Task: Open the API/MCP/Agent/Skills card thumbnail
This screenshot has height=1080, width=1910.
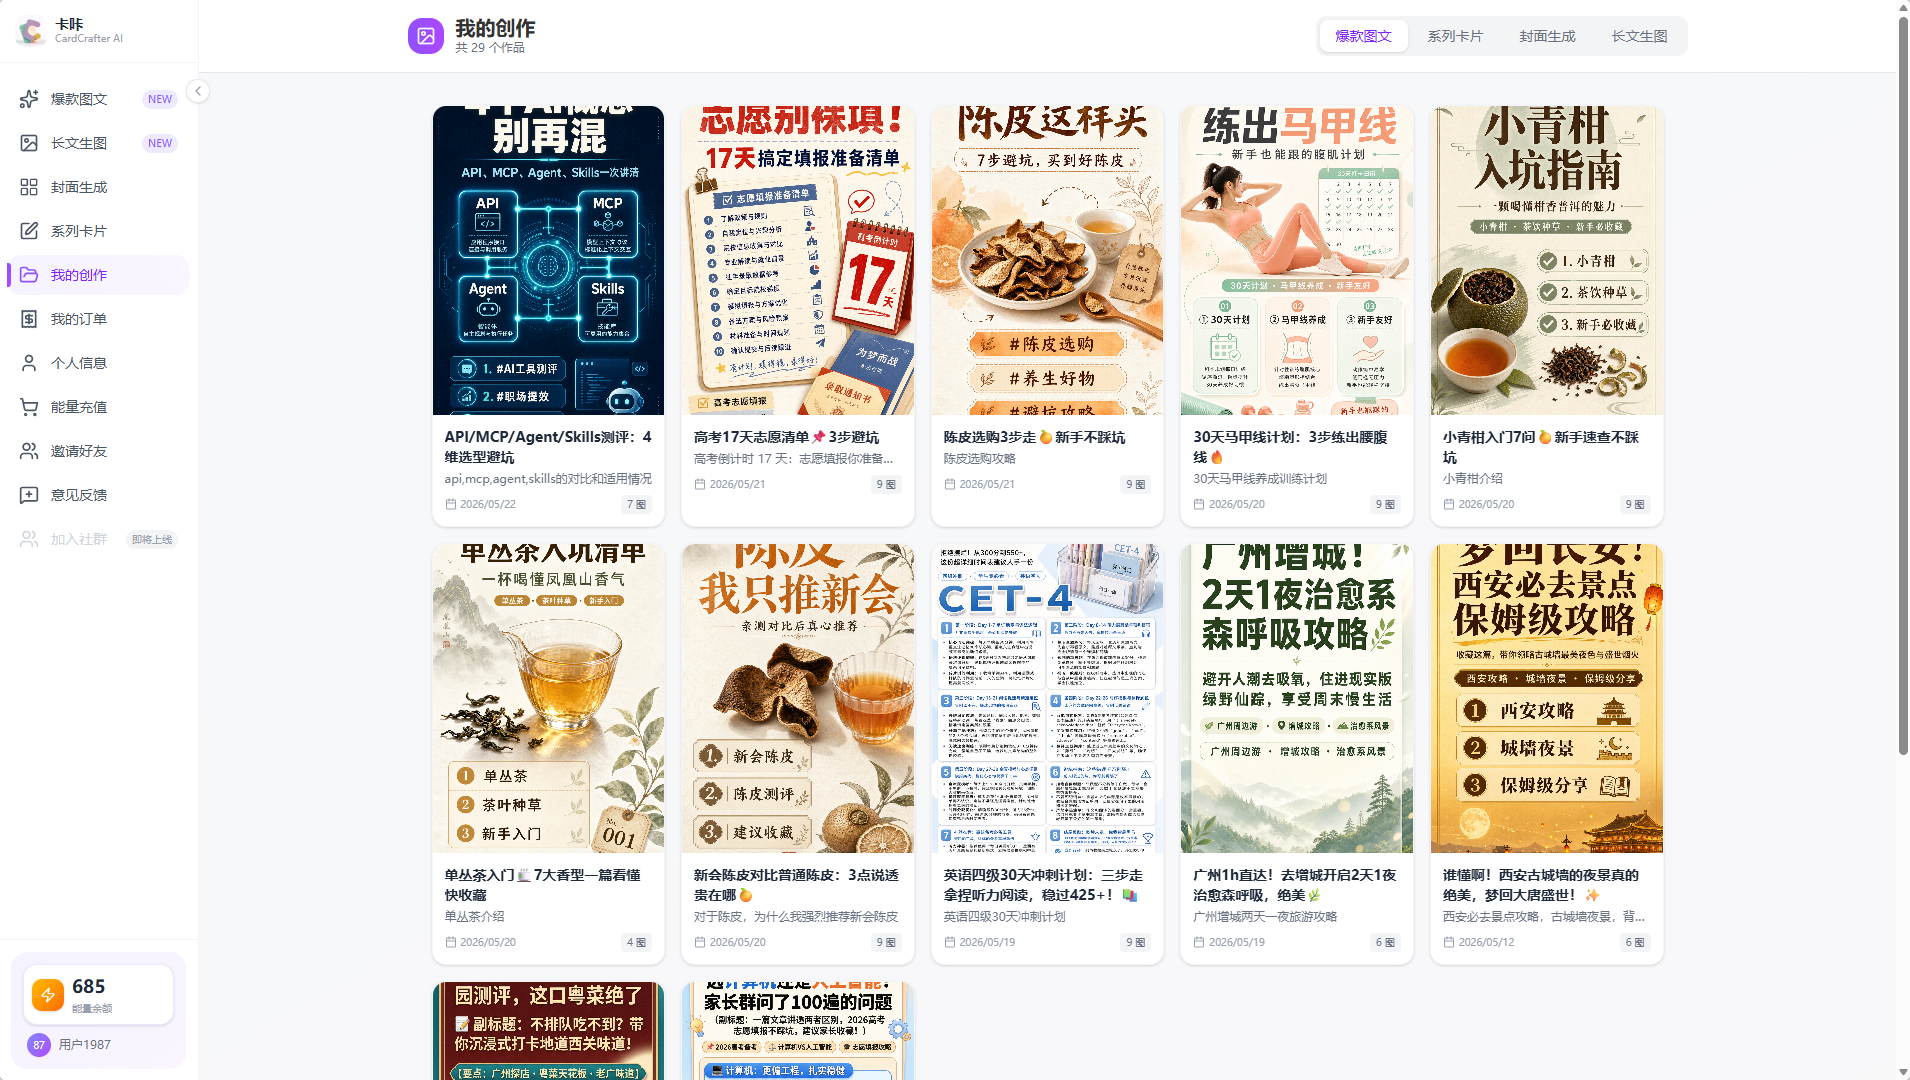Action: 548,260
